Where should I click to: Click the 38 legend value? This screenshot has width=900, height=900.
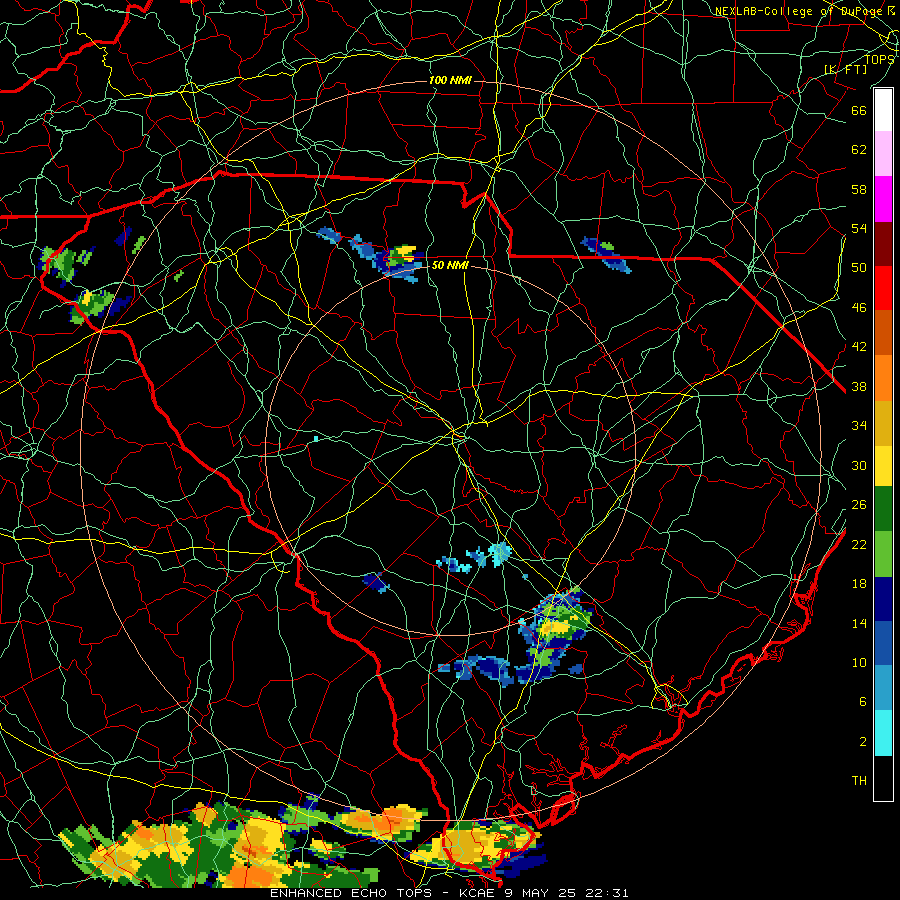click(x=859, y=387)
